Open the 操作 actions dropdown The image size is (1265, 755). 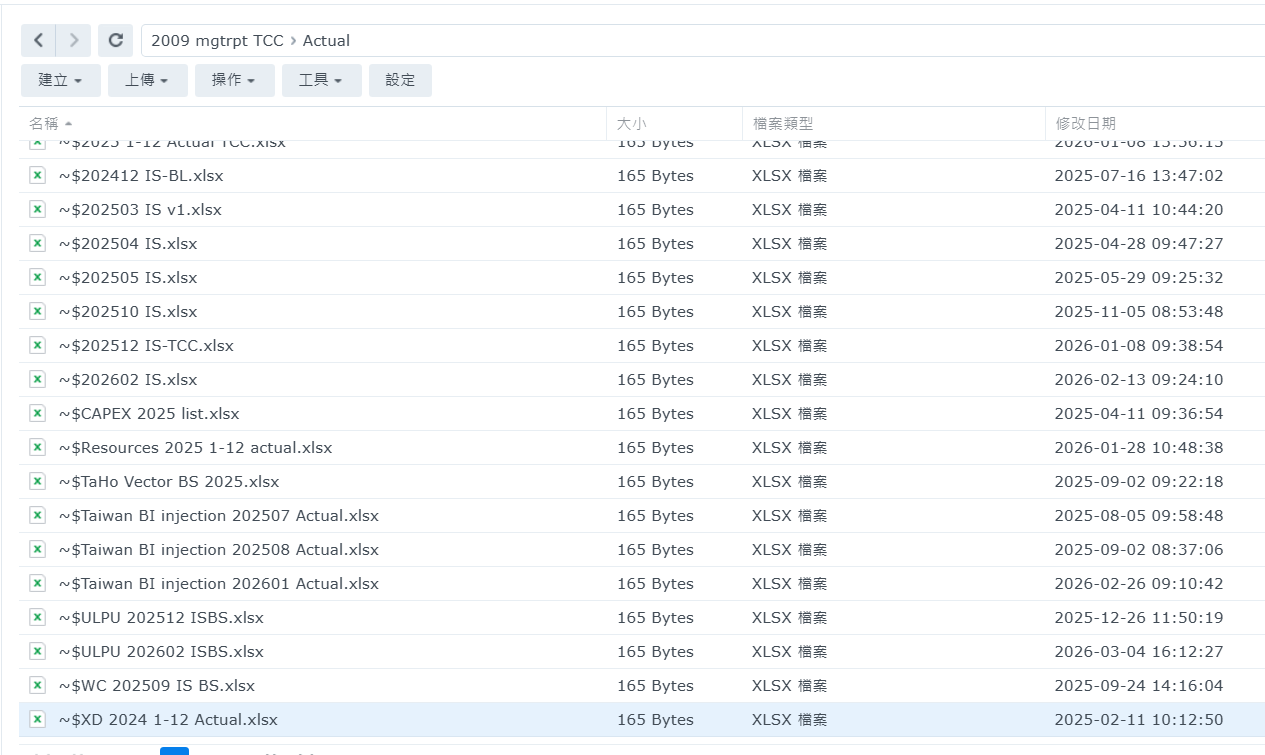click(234, 80)
